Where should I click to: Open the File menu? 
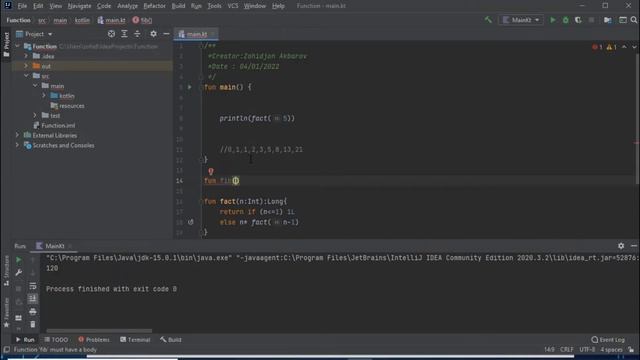(x=22, y=6)
